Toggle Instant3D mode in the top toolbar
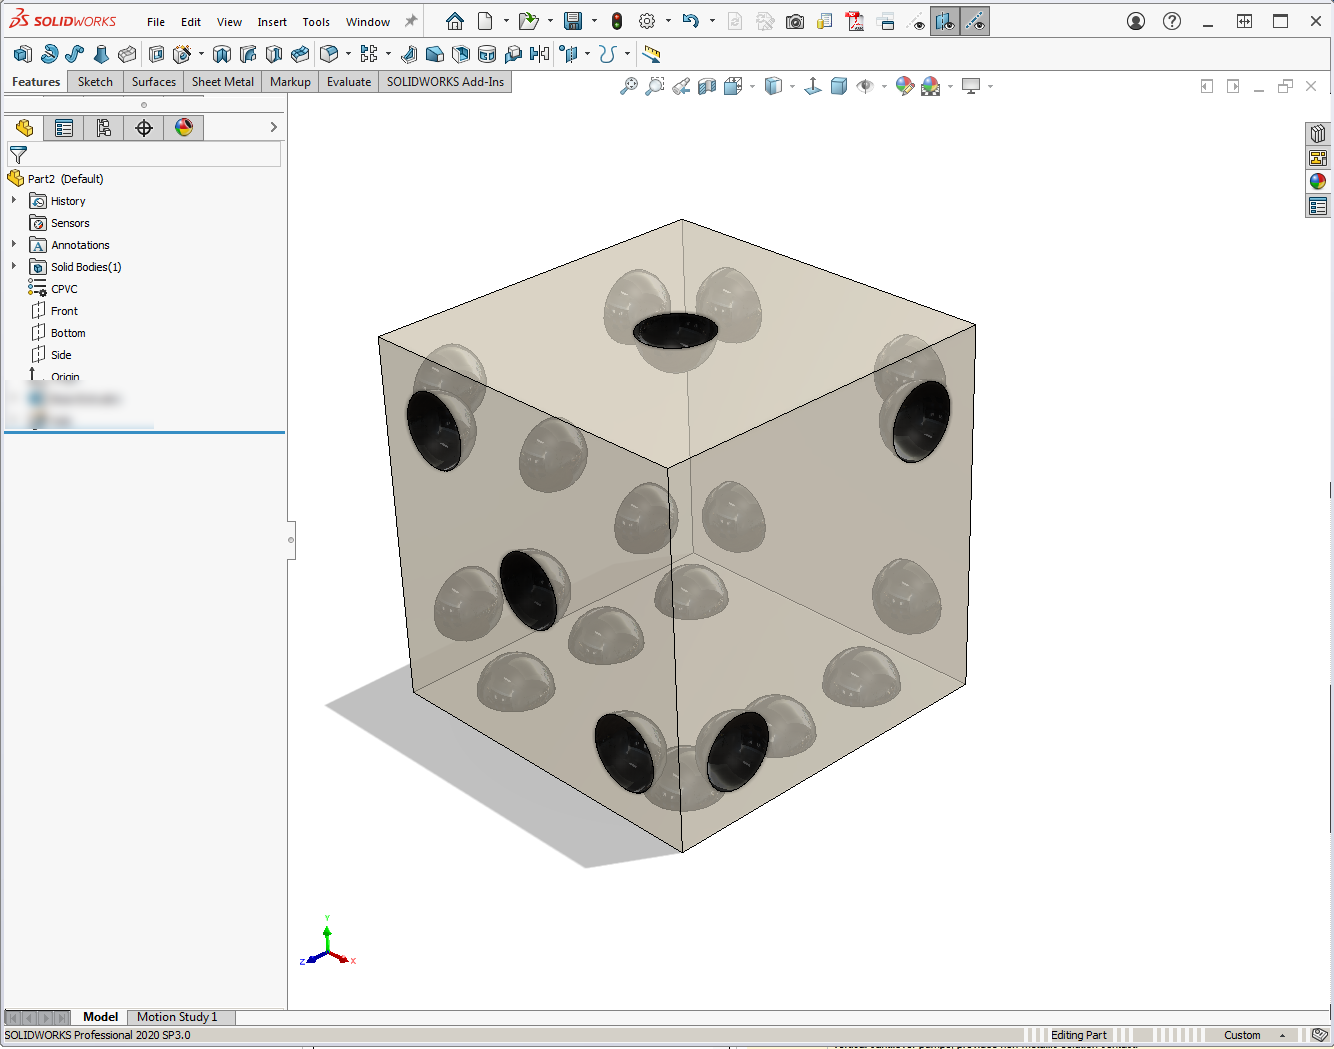 pos(651,54)
